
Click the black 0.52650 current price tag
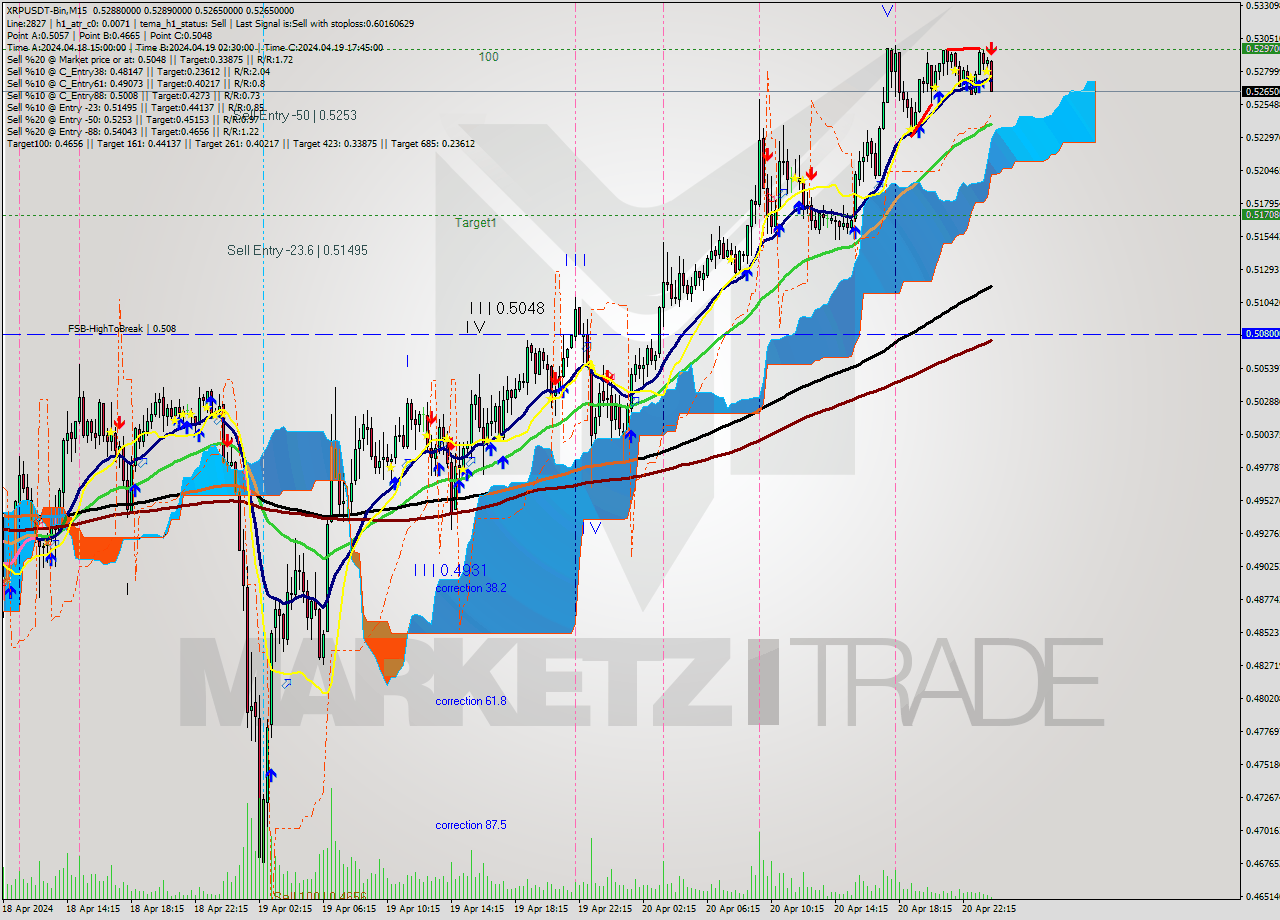coord(1260,91)
